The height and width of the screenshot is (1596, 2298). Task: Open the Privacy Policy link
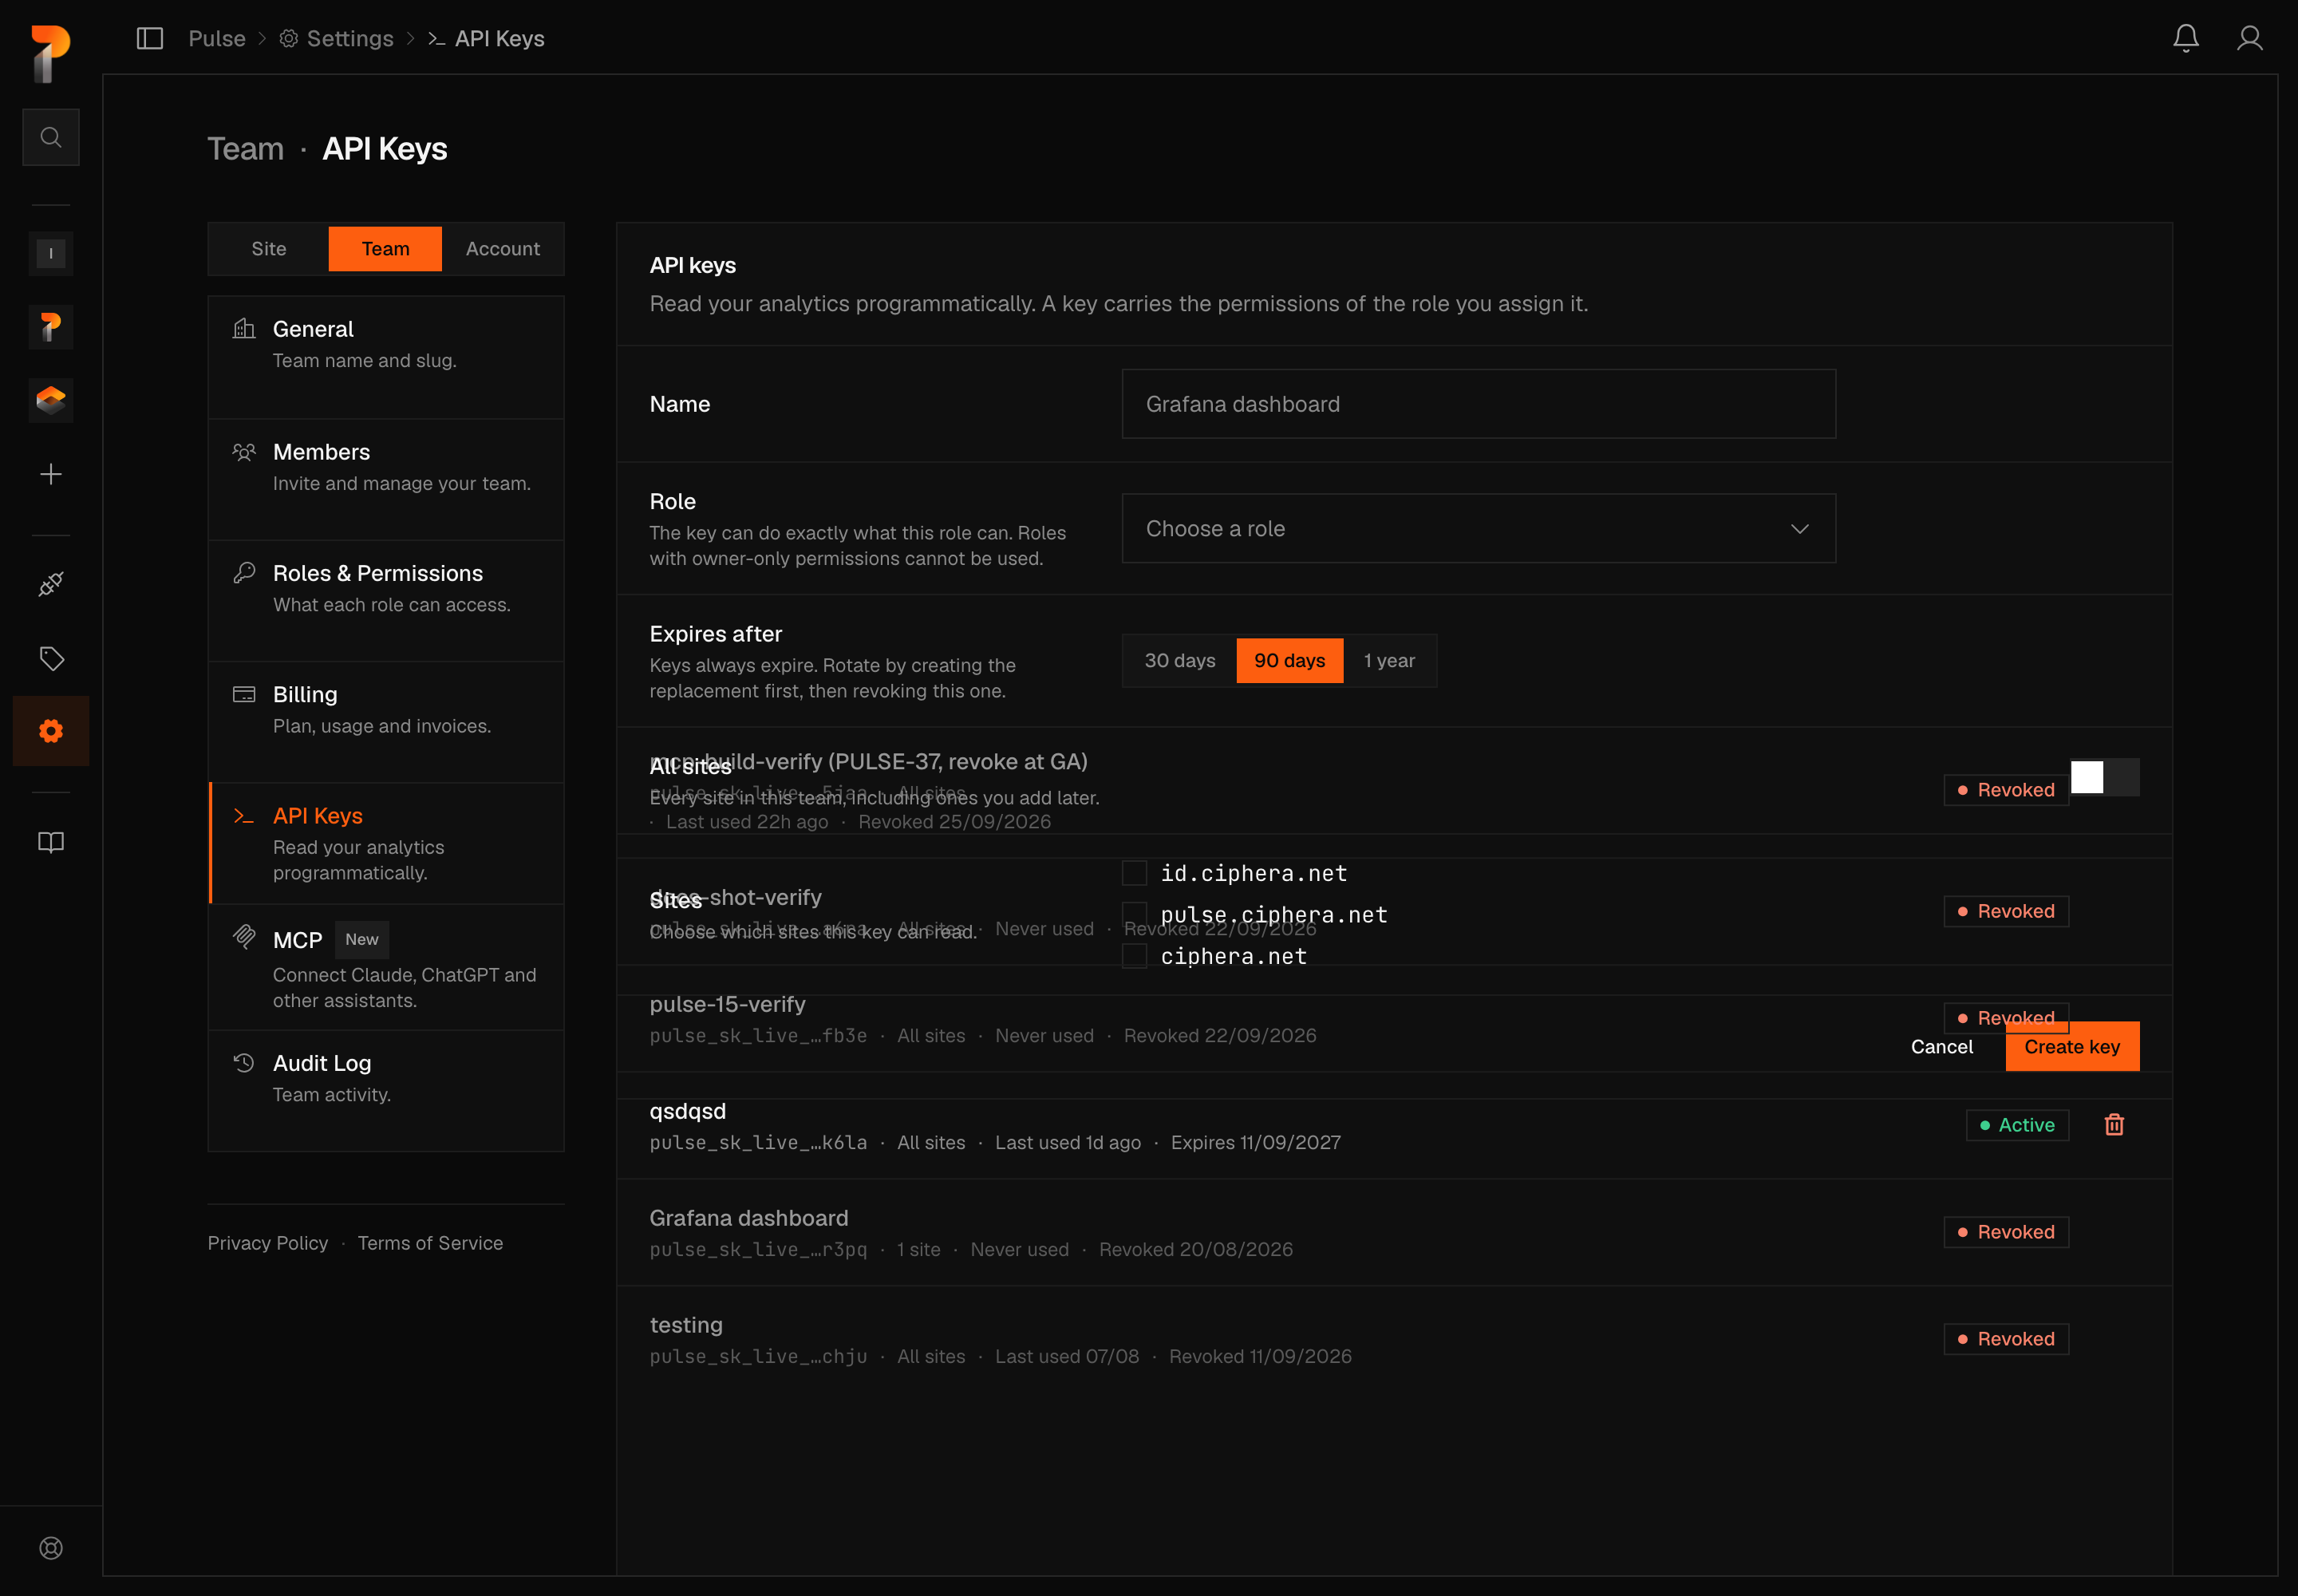coord(268,1243)
